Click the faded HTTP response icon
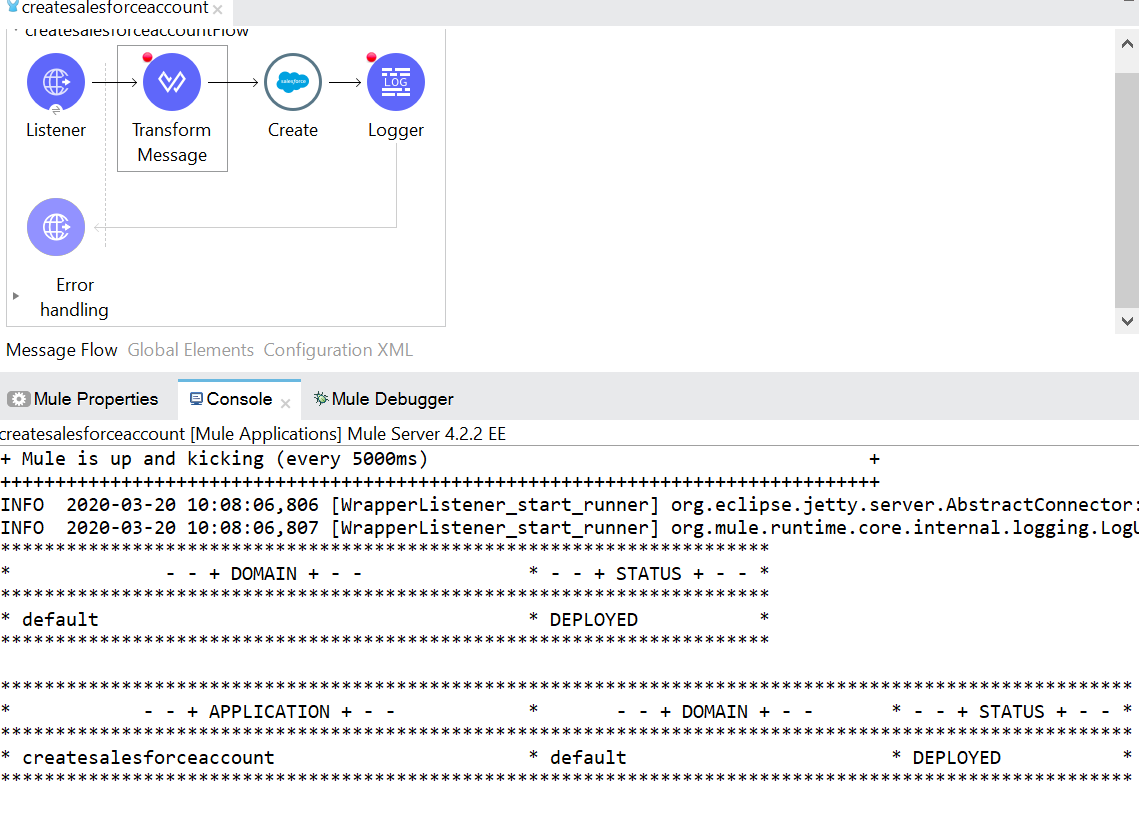The height and width of the screenshot is (833, 1139). 56,227
